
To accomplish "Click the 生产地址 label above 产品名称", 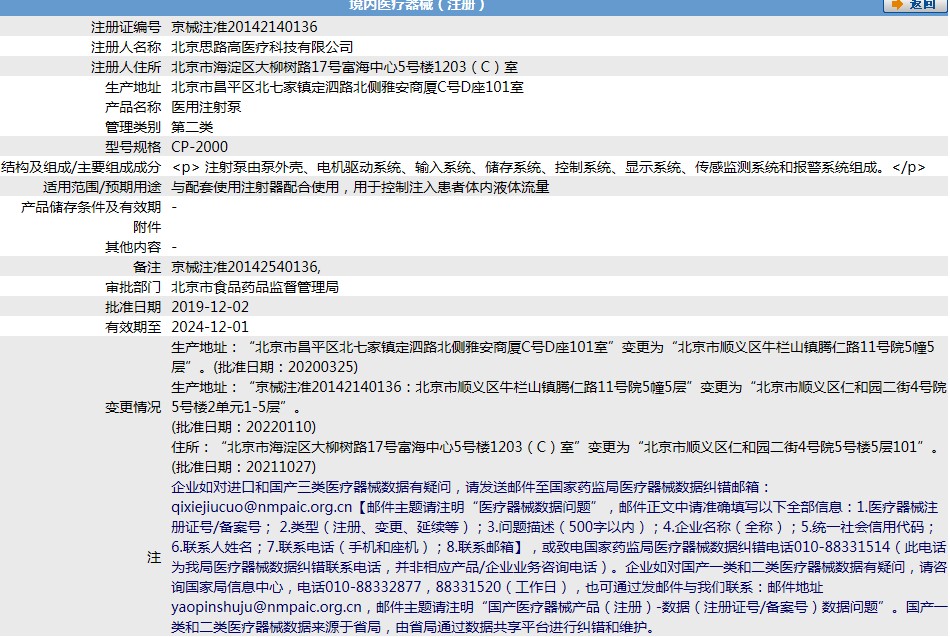I will [x=133, y=87].
